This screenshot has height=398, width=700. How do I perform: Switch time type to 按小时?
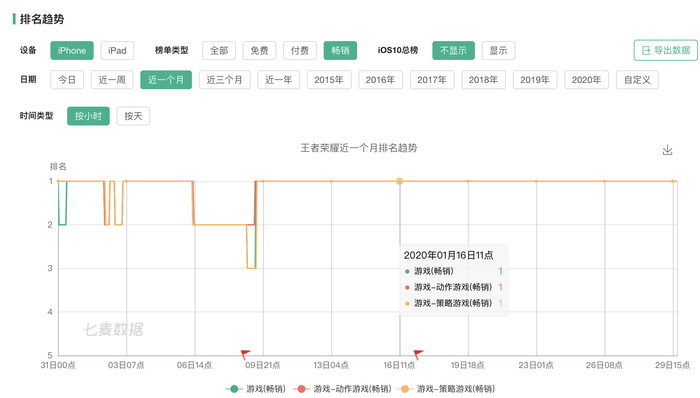[x=88, y=116]
